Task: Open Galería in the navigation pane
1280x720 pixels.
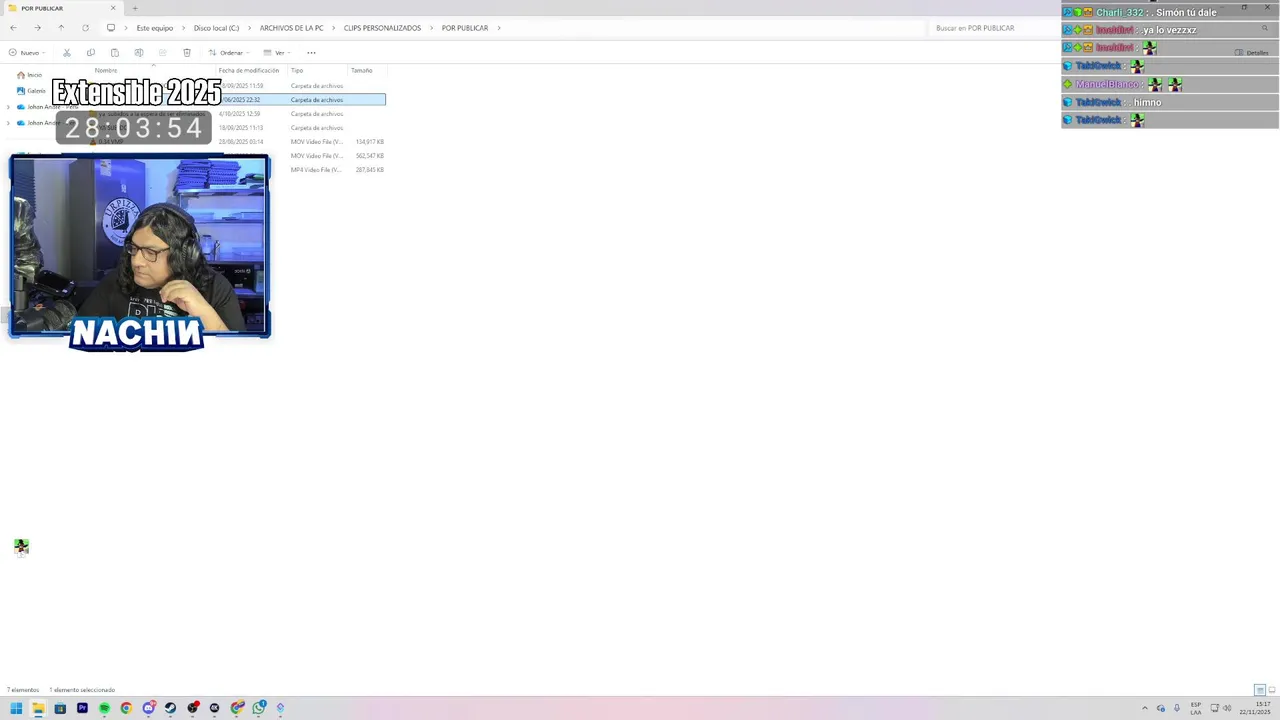Action: [31, 91]
